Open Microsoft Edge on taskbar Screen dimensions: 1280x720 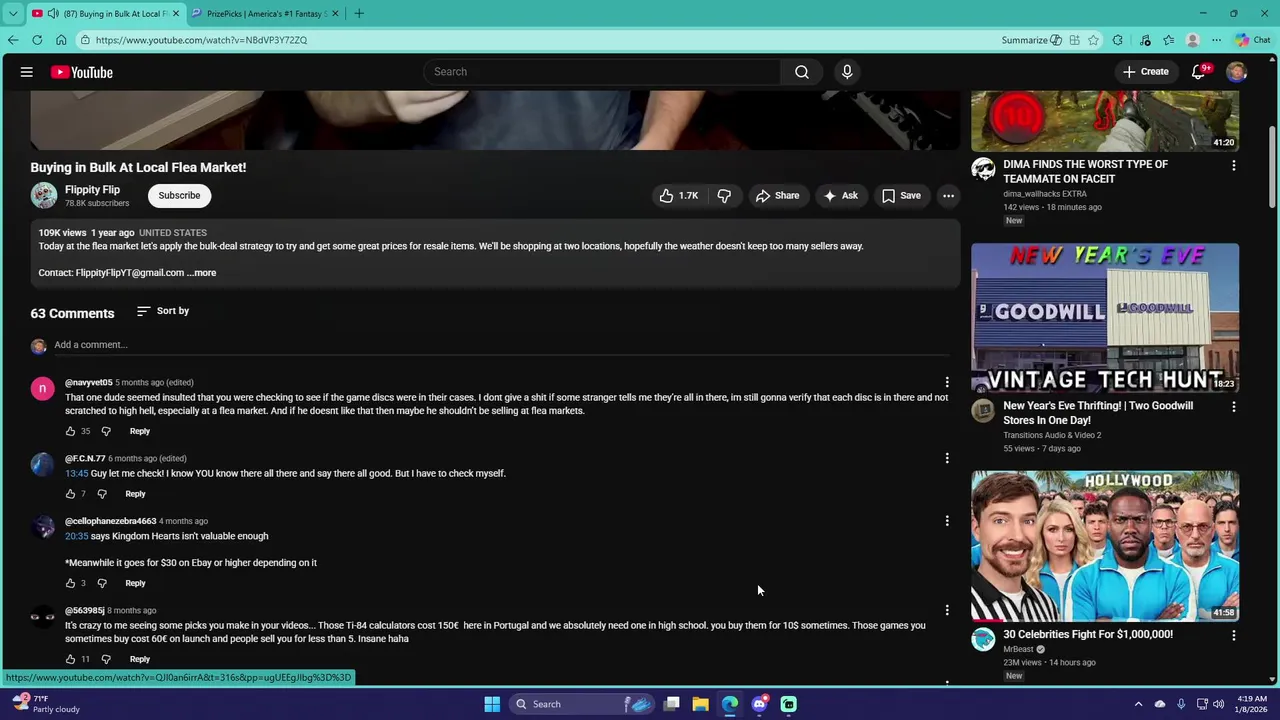pos(730,704)
